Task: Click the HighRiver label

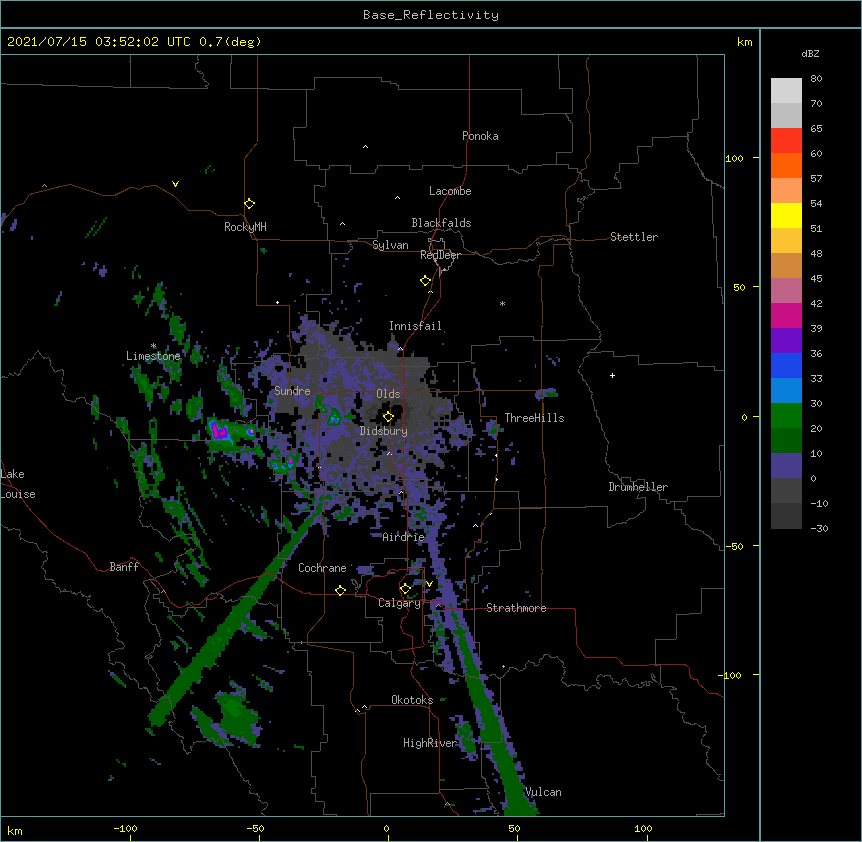Action: point(430,743)
